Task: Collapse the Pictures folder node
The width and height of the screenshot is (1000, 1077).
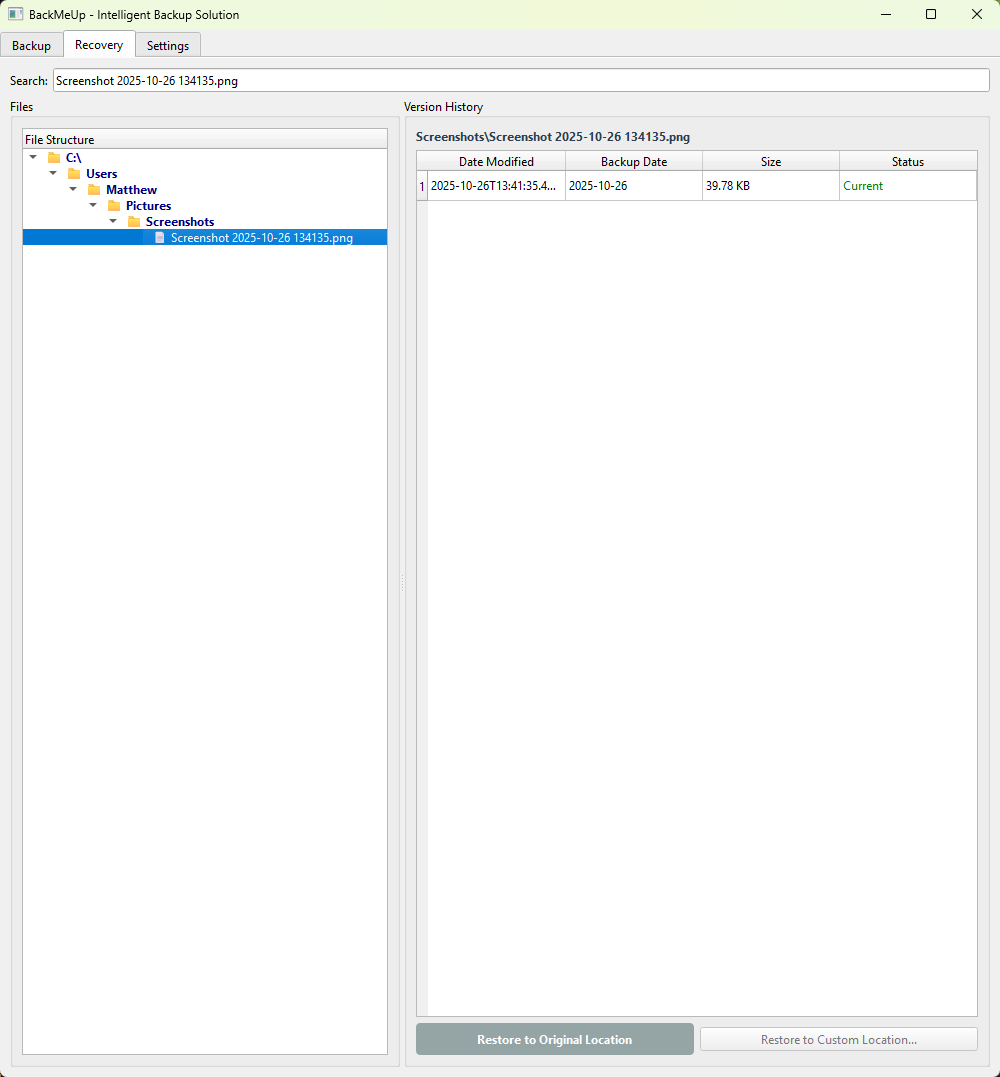Action: 93,205
